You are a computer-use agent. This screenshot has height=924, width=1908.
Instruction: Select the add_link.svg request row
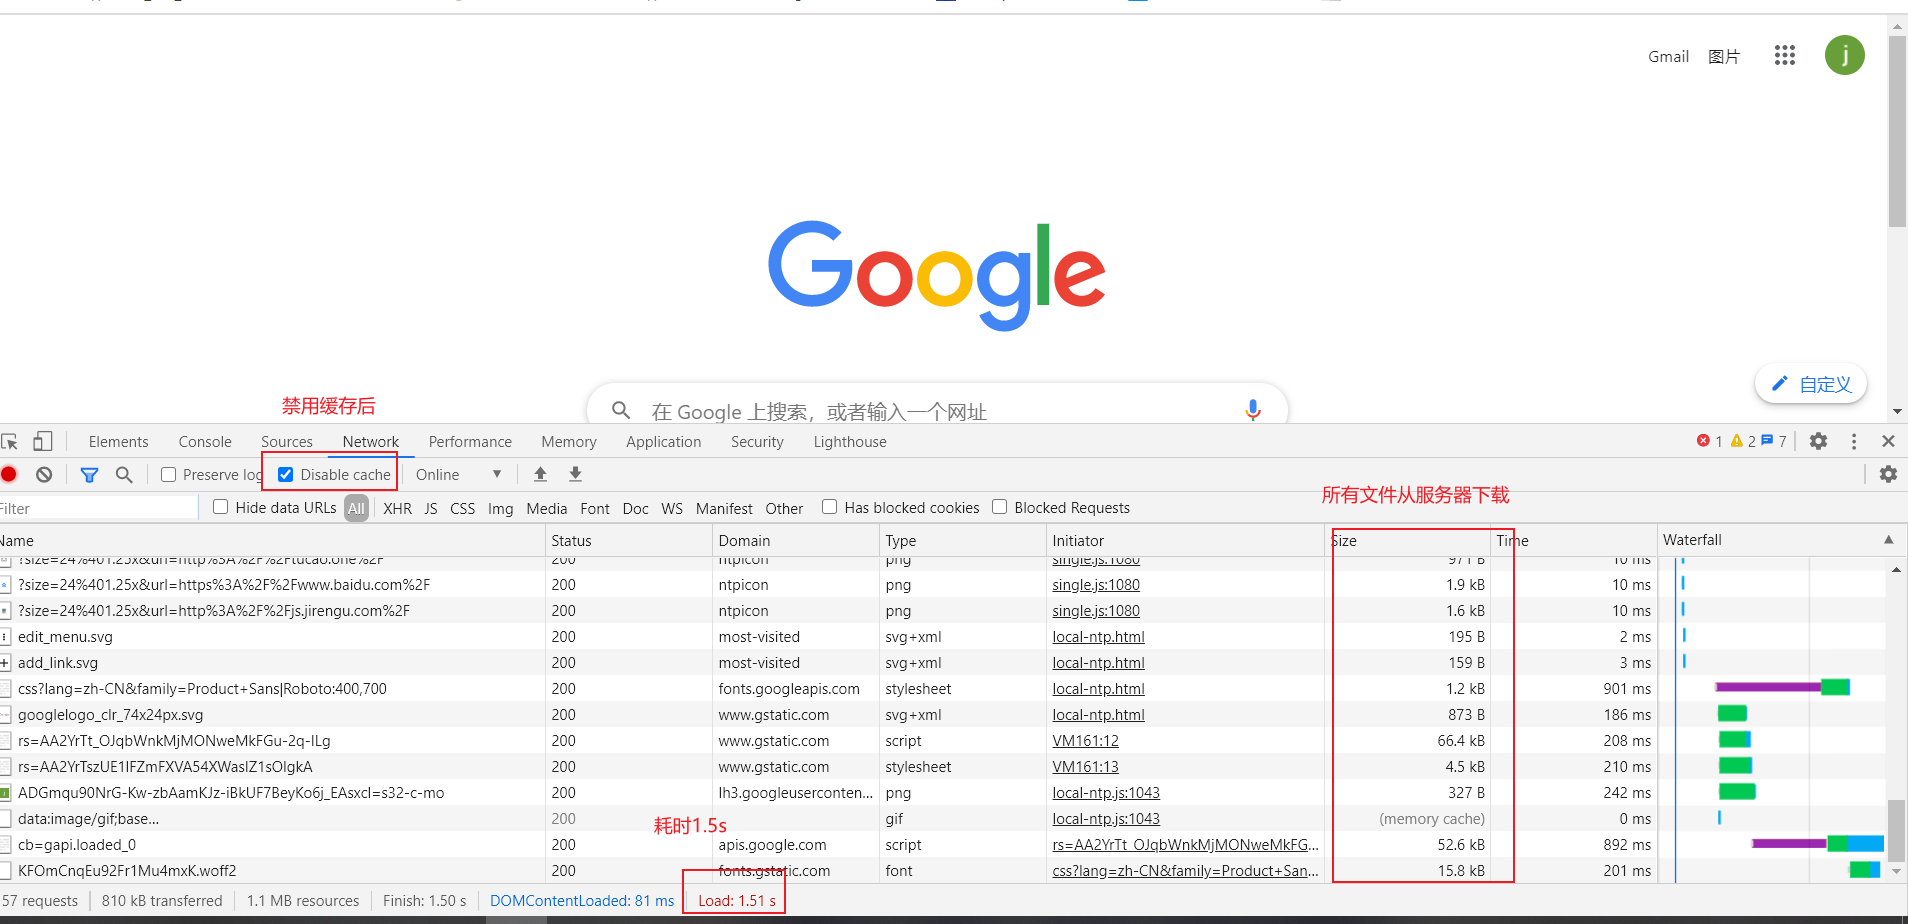tap(943, 663)
